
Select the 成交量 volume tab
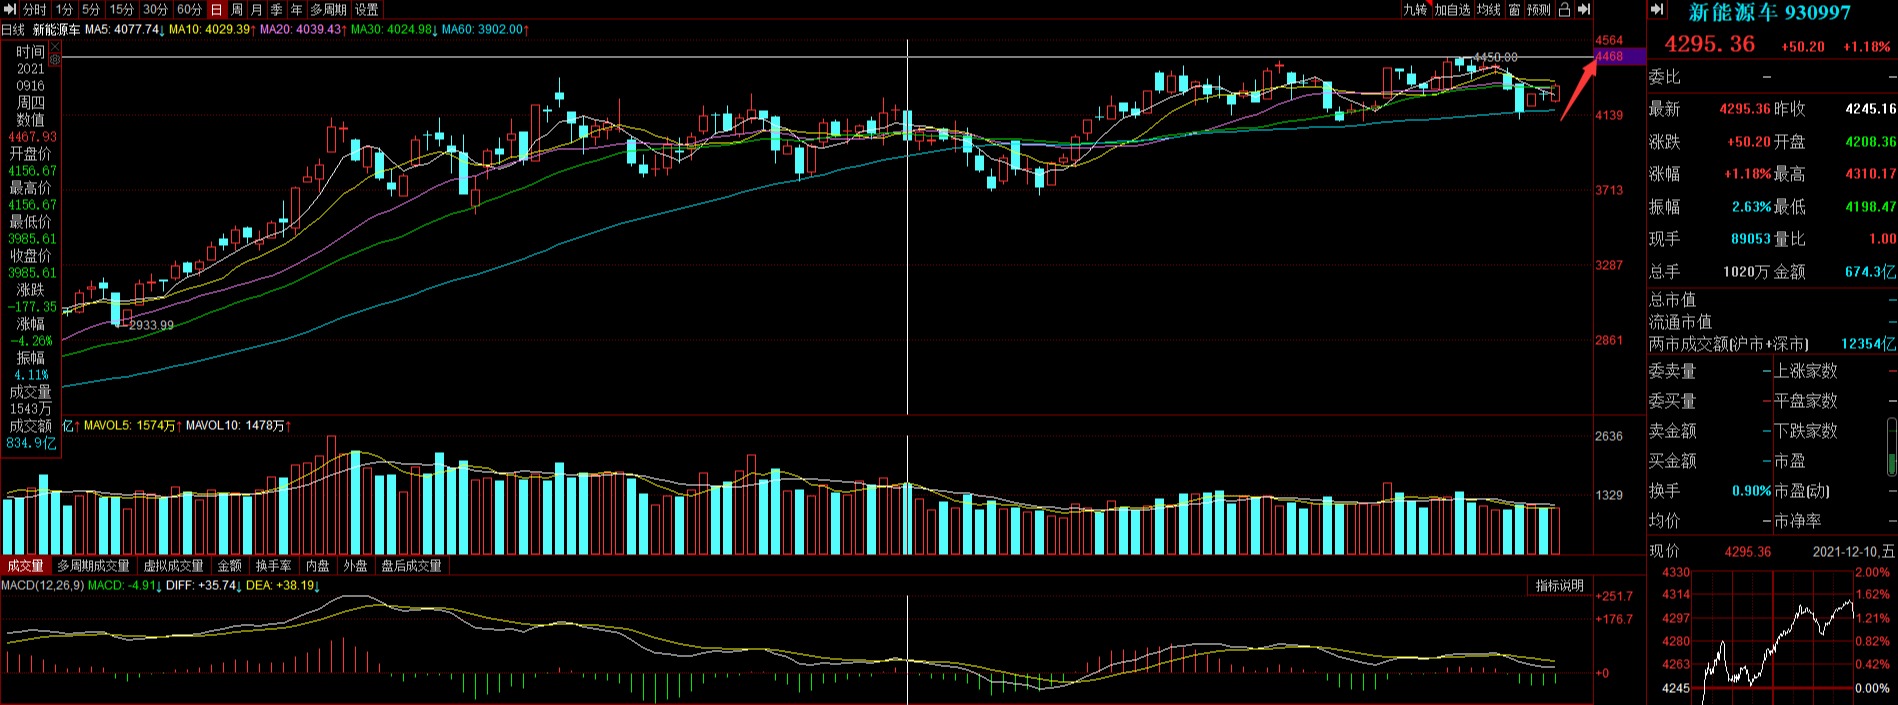click(26, 566)
